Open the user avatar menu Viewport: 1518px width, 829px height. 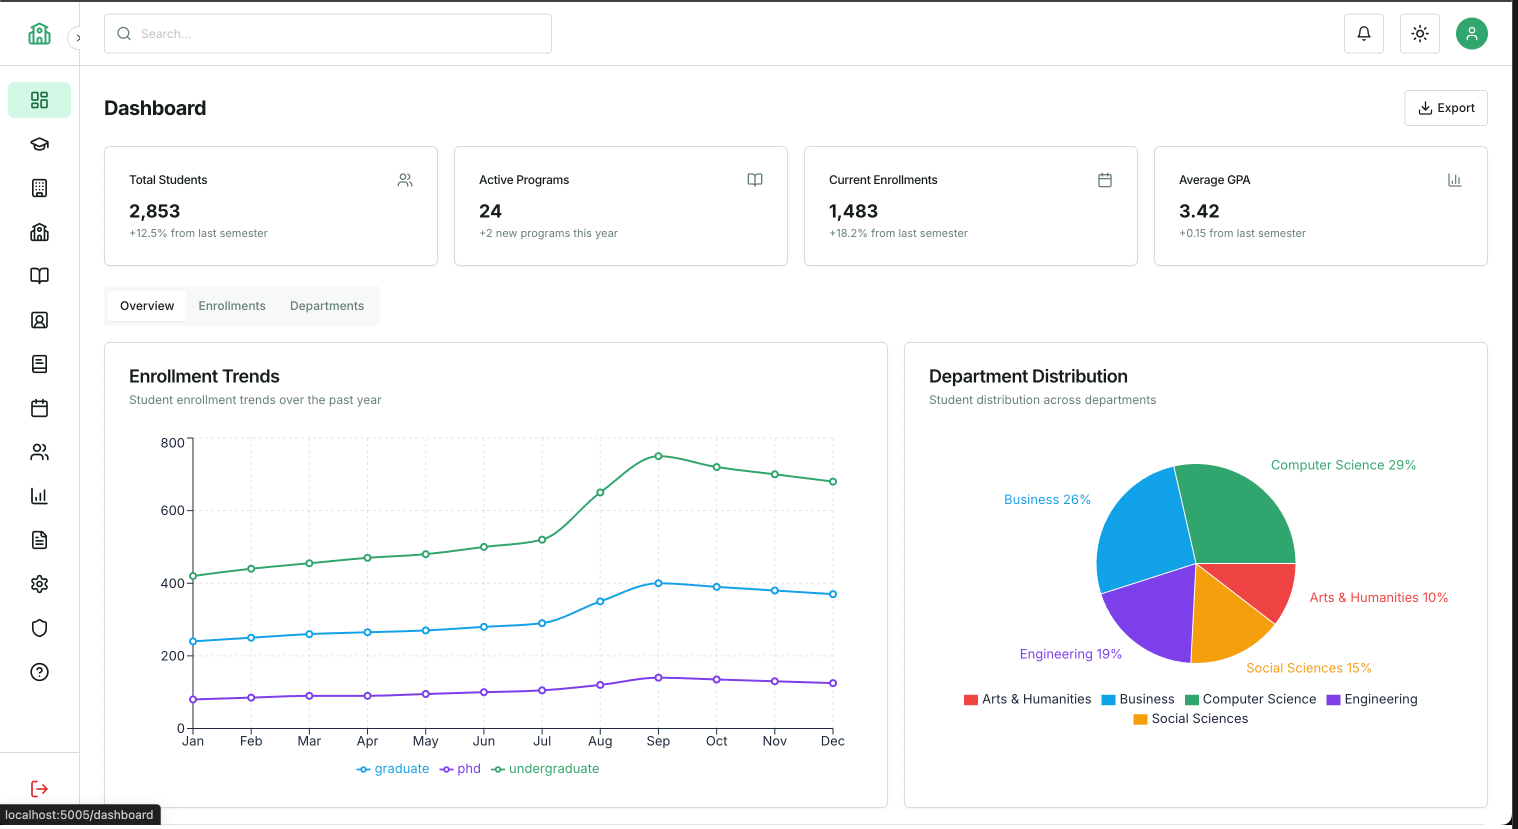click(1471, 34)
